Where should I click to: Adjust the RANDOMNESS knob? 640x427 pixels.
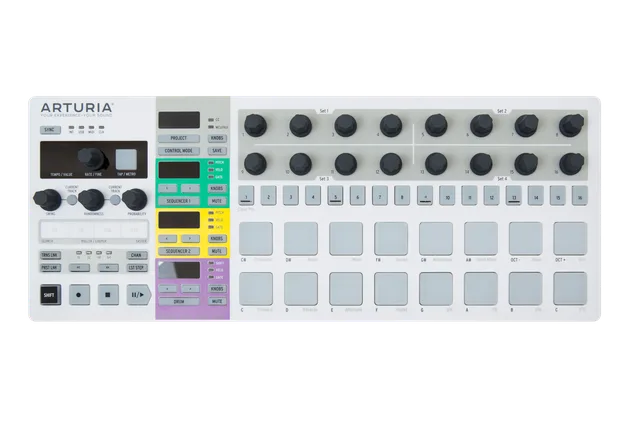click(x=91, y=199)
